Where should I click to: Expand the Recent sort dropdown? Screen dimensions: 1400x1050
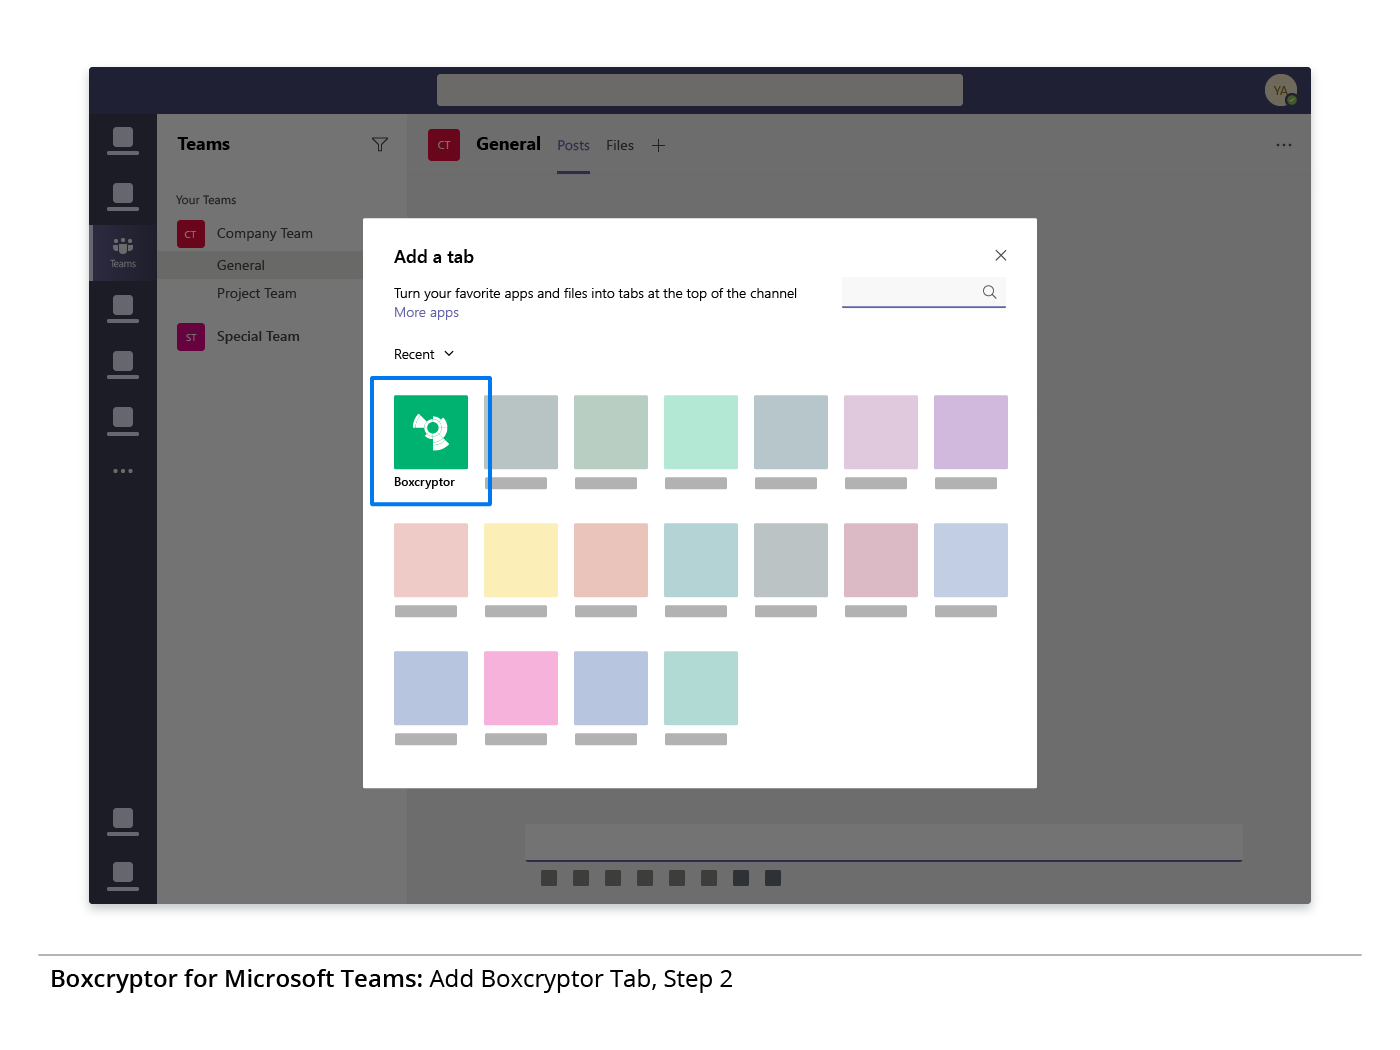pyautogui.click(x=424, y=354)
